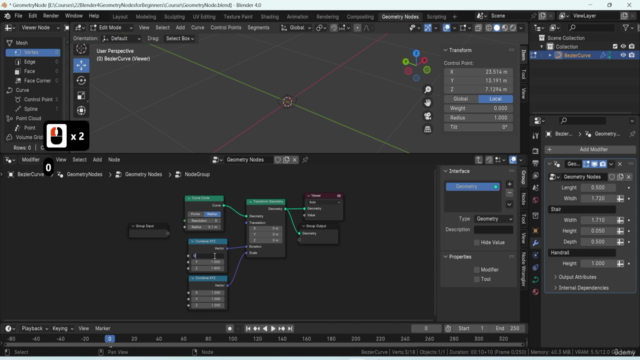Close the GeometryNodes modifier with X
The width and height of the screenshot is (640, 360).
[620, 164]
